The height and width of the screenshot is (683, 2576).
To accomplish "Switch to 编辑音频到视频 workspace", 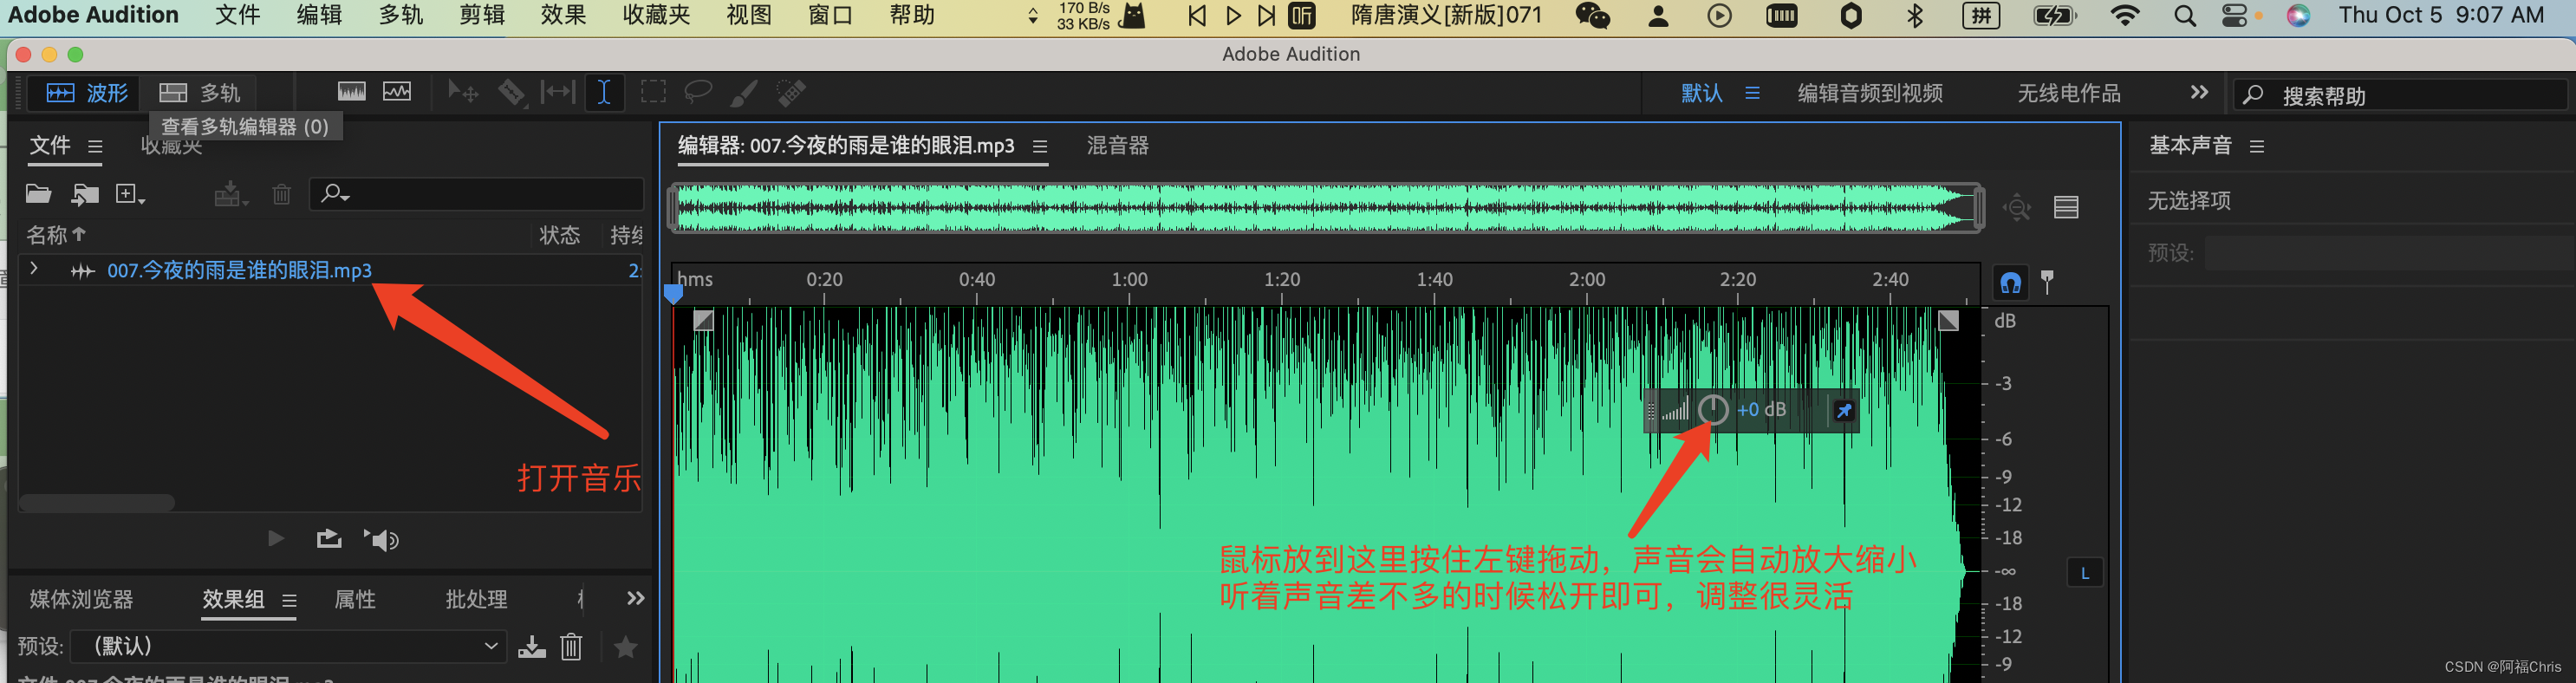I will [x=1870, y=93].
